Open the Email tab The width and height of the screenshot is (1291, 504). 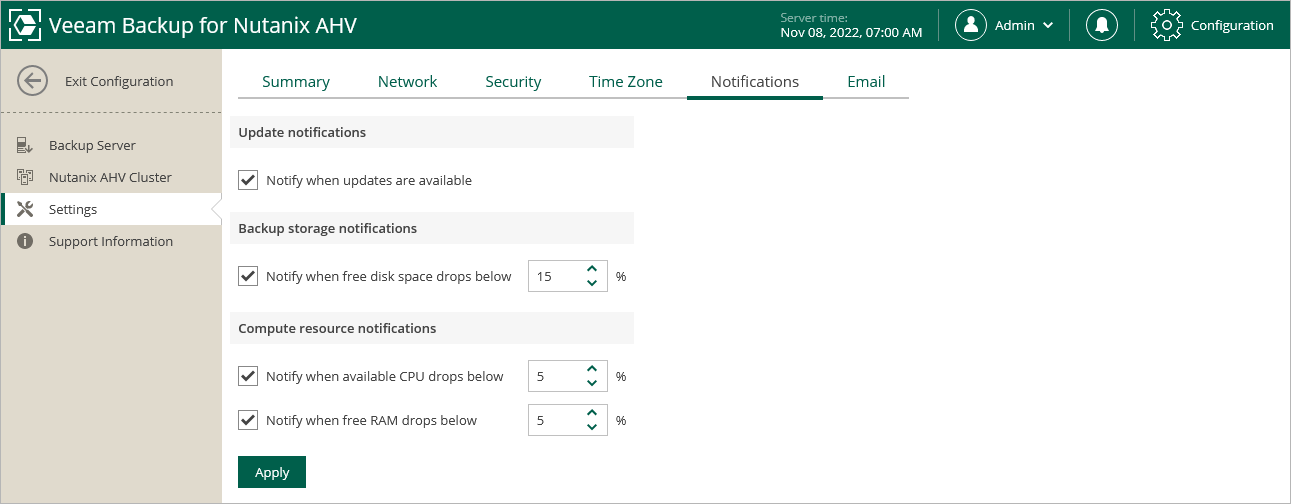[x=866, y=82]
